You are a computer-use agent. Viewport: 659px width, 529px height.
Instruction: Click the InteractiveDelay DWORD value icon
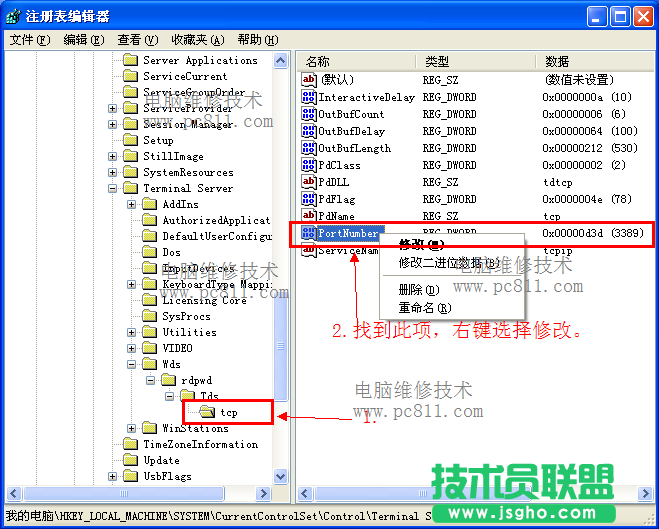pos(309,97)
